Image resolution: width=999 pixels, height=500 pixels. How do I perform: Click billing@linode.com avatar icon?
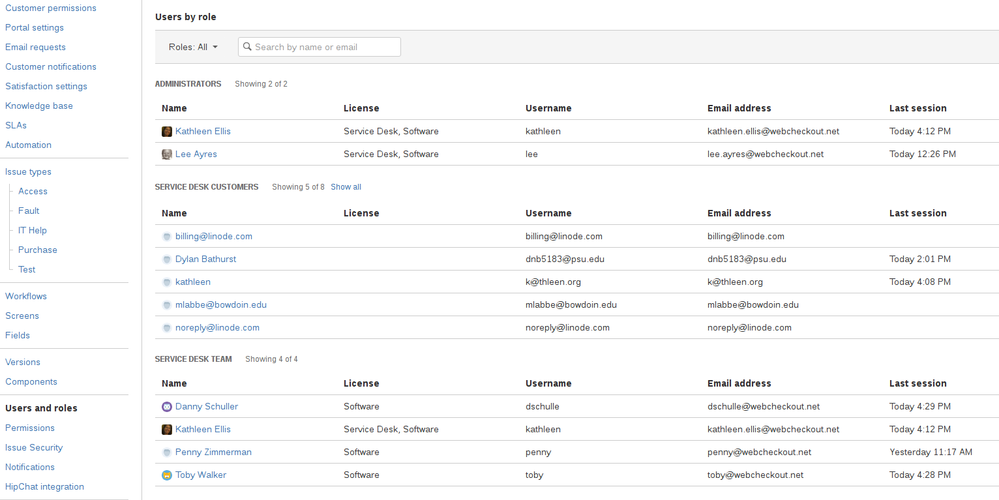(167, 236)
